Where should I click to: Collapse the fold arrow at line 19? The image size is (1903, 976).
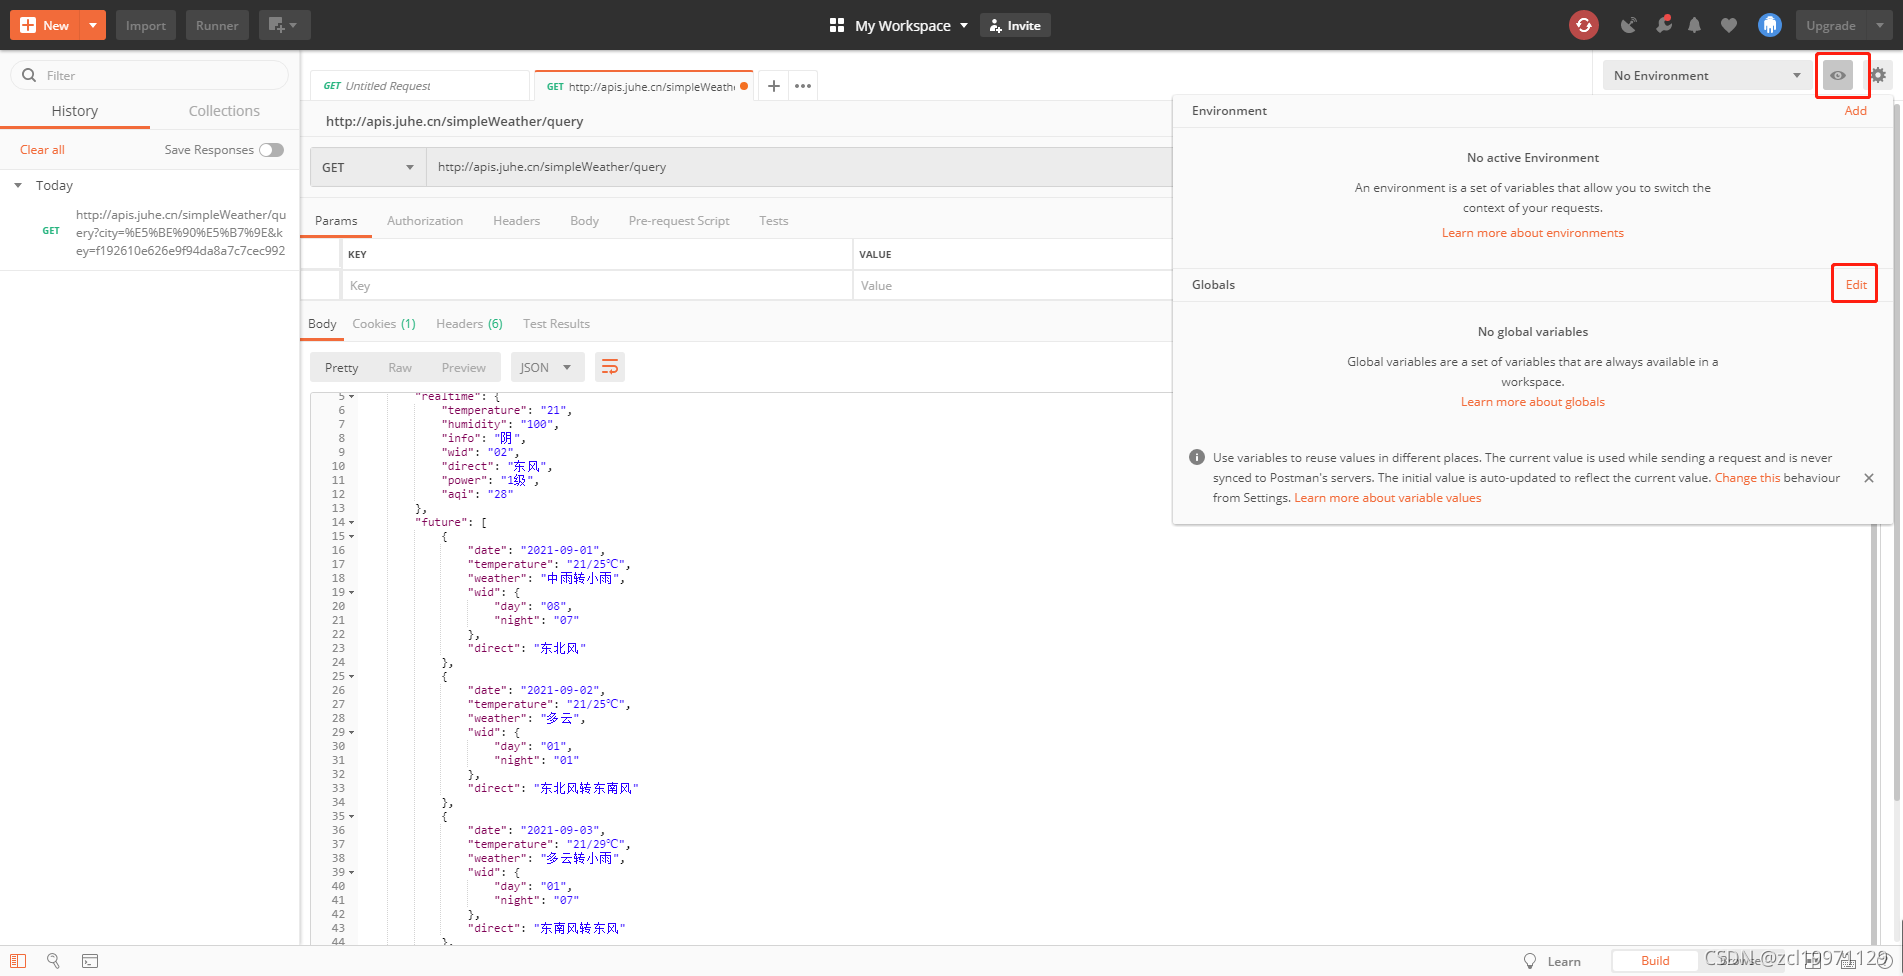[x=351, y=592]
